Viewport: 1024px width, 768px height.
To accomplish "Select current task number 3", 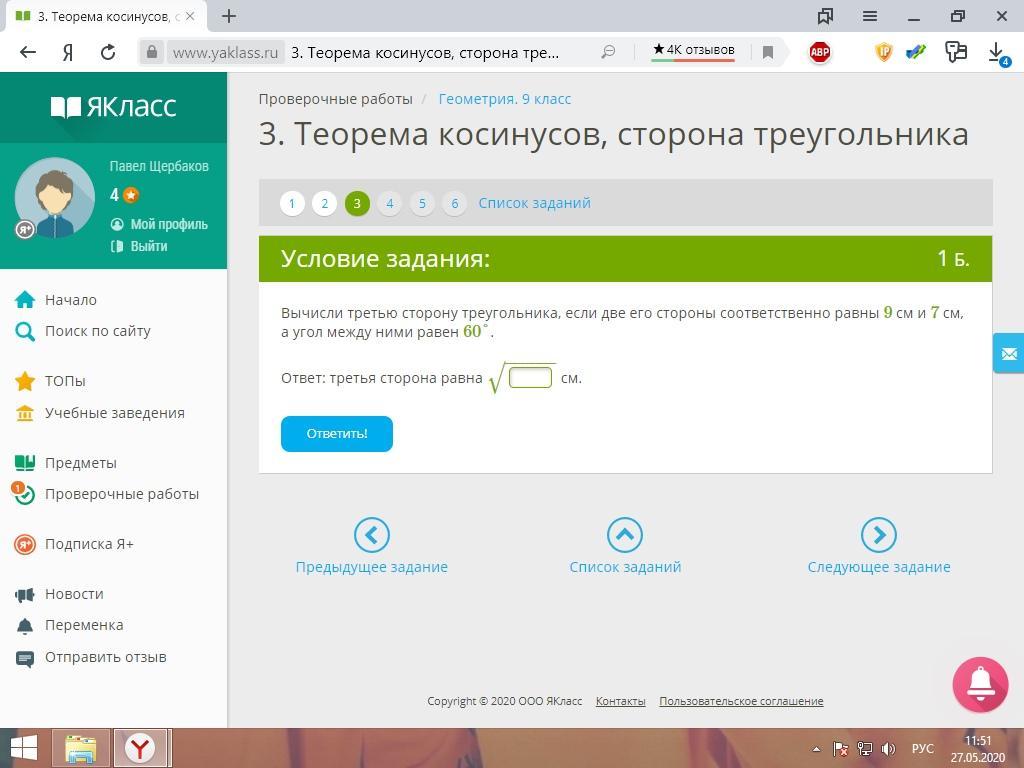I will tap(357, 204).
